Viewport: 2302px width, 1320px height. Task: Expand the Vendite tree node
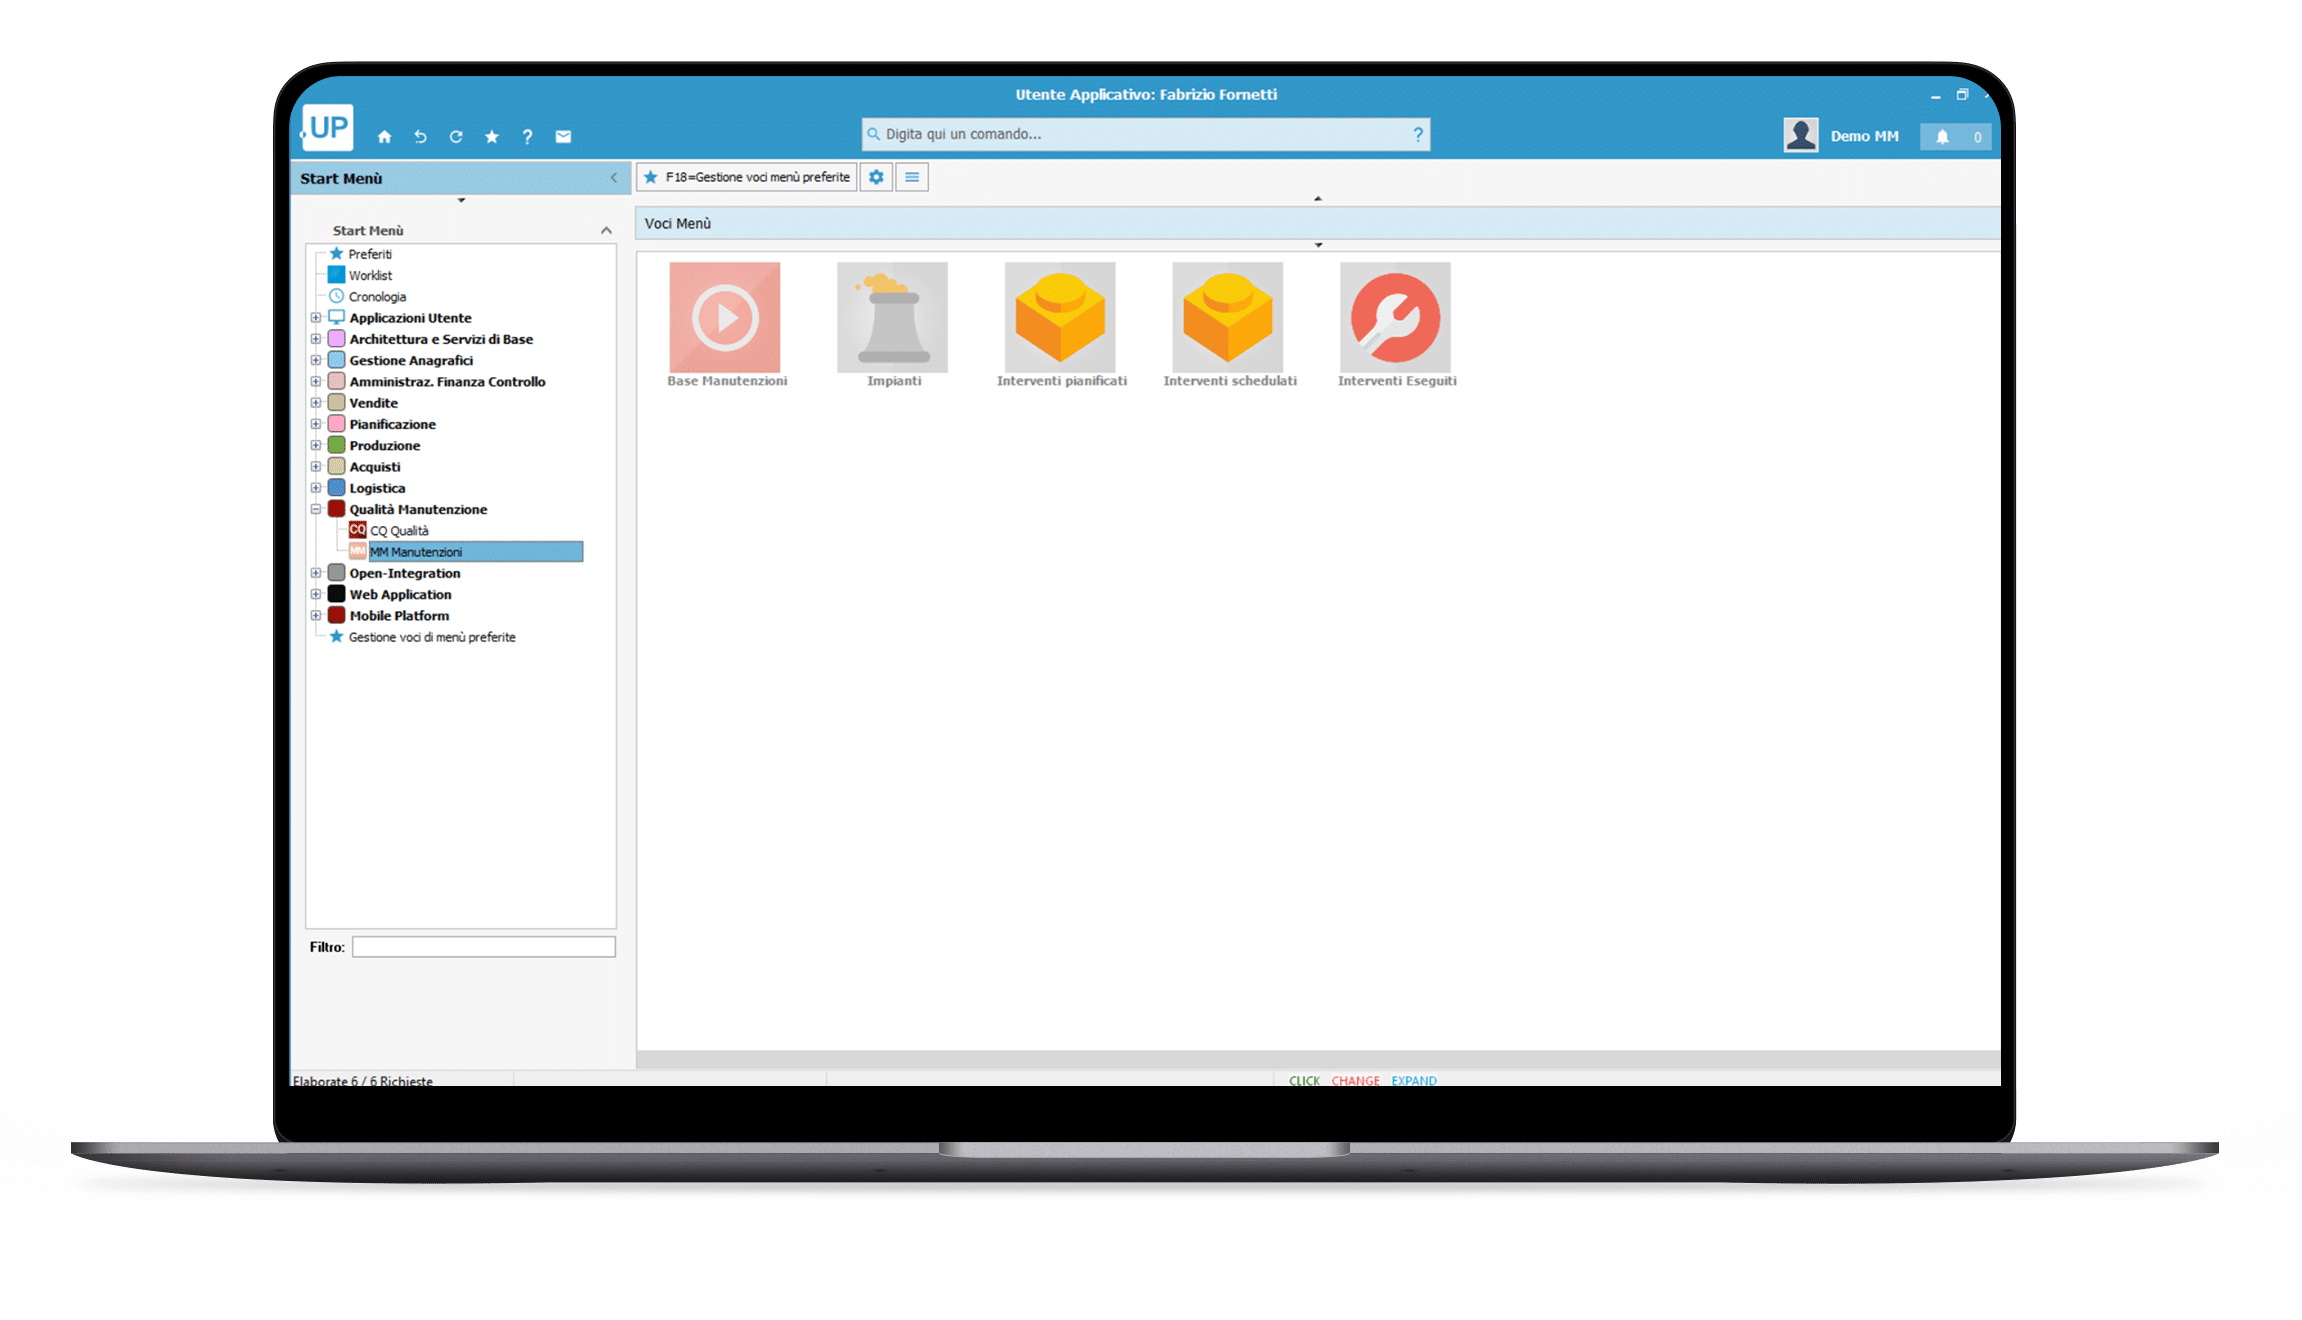tap(316, 403)
